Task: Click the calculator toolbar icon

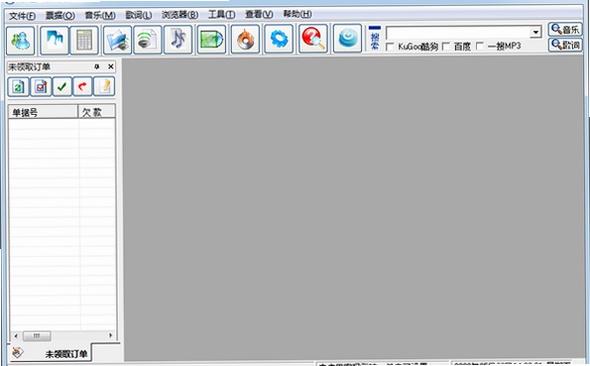Action: (84, 40)
